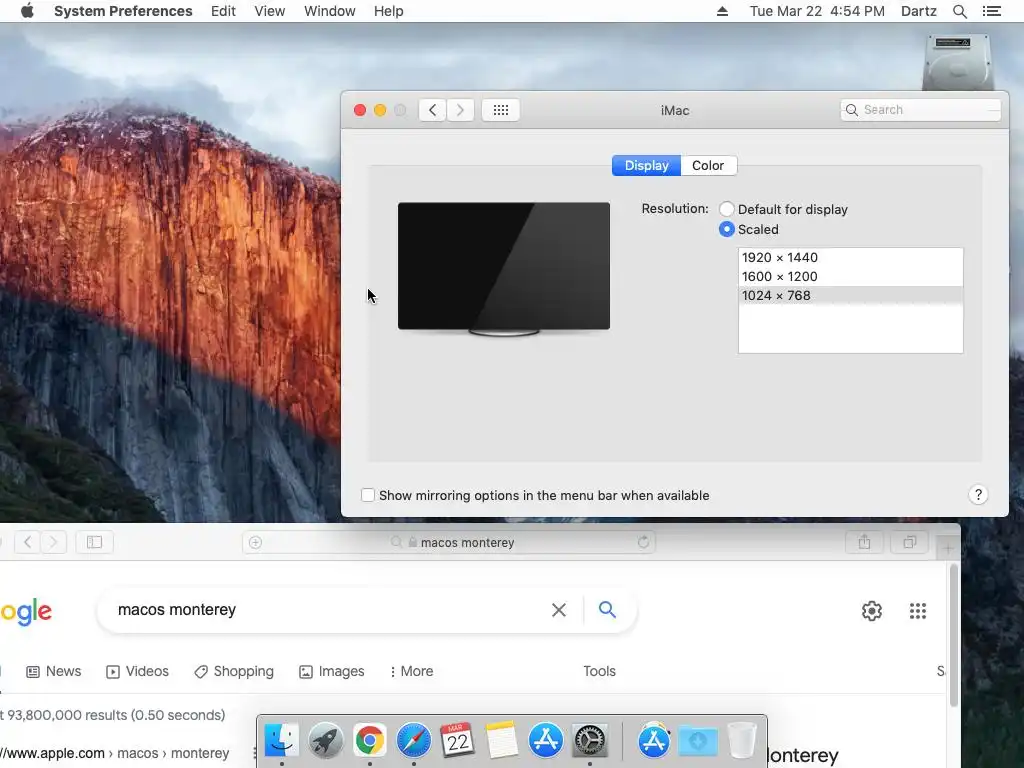Go forward in System Preferences
Viewport: 1024px width, 768px height.
(460, 110)
